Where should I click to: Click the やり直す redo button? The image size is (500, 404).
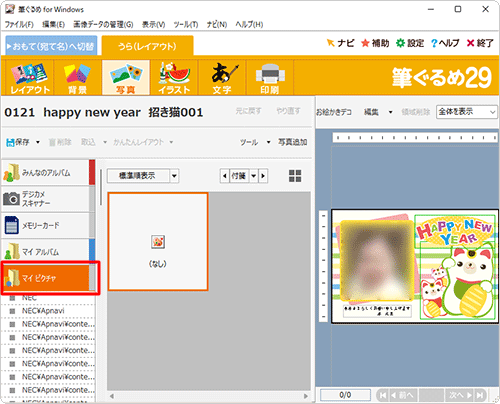(x=288, y=111)
